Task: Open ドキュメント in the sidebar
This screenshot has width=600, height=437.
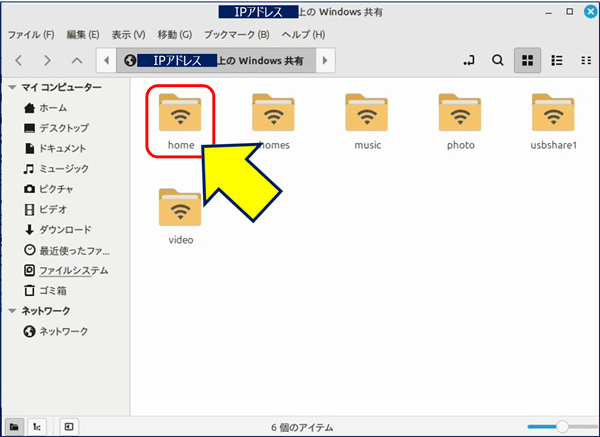Action: coord(55,148)
